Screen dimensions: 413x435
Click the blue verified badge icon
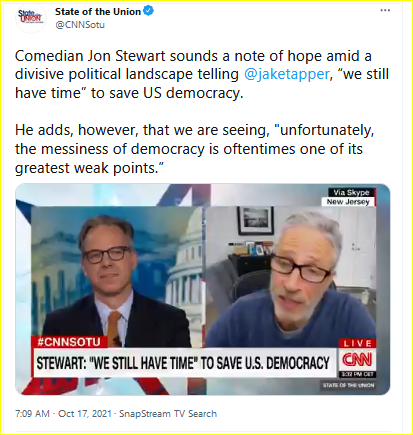coord(148,11)
